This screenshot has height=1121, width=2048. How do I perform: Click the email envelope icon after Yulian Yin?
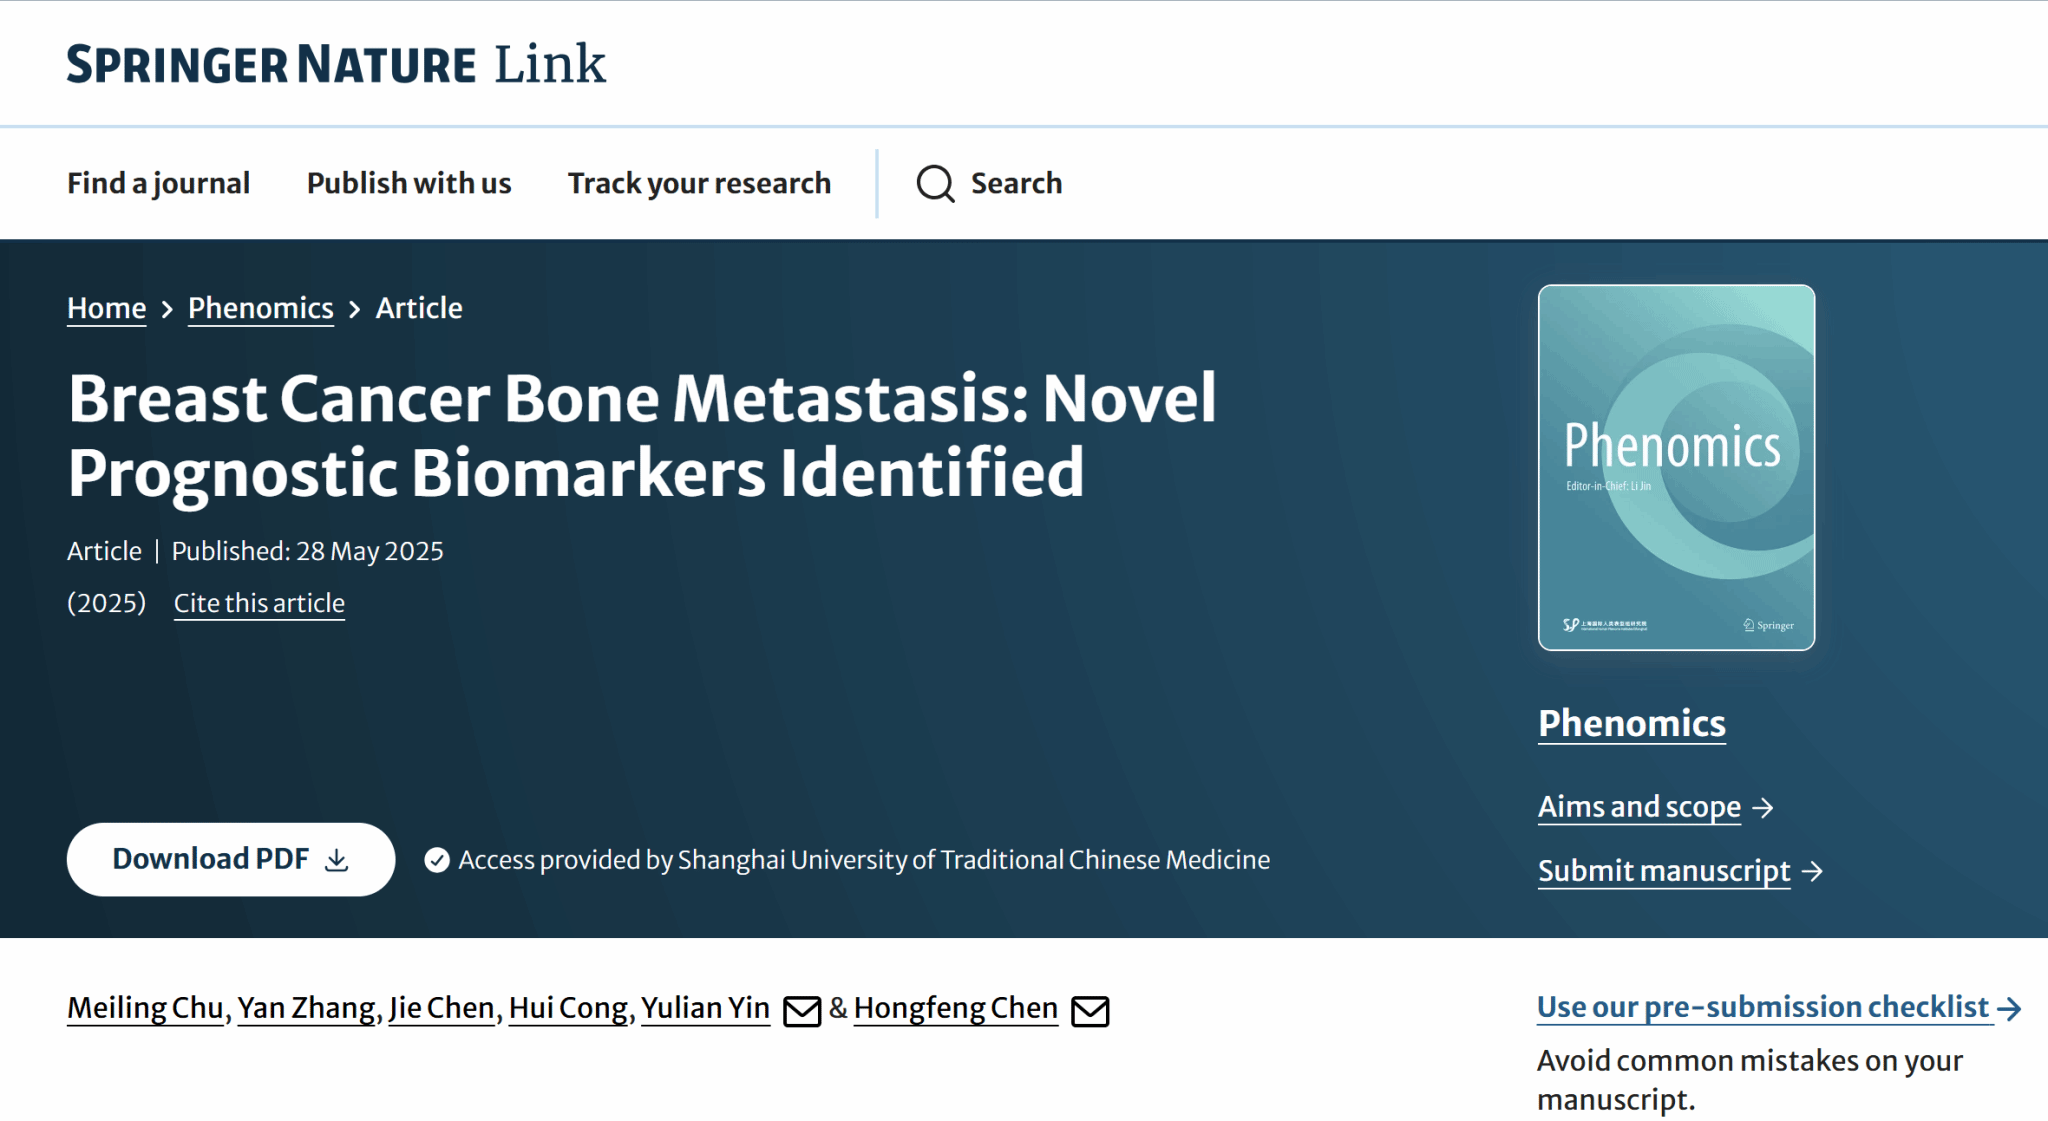(x=802, y=1011)
